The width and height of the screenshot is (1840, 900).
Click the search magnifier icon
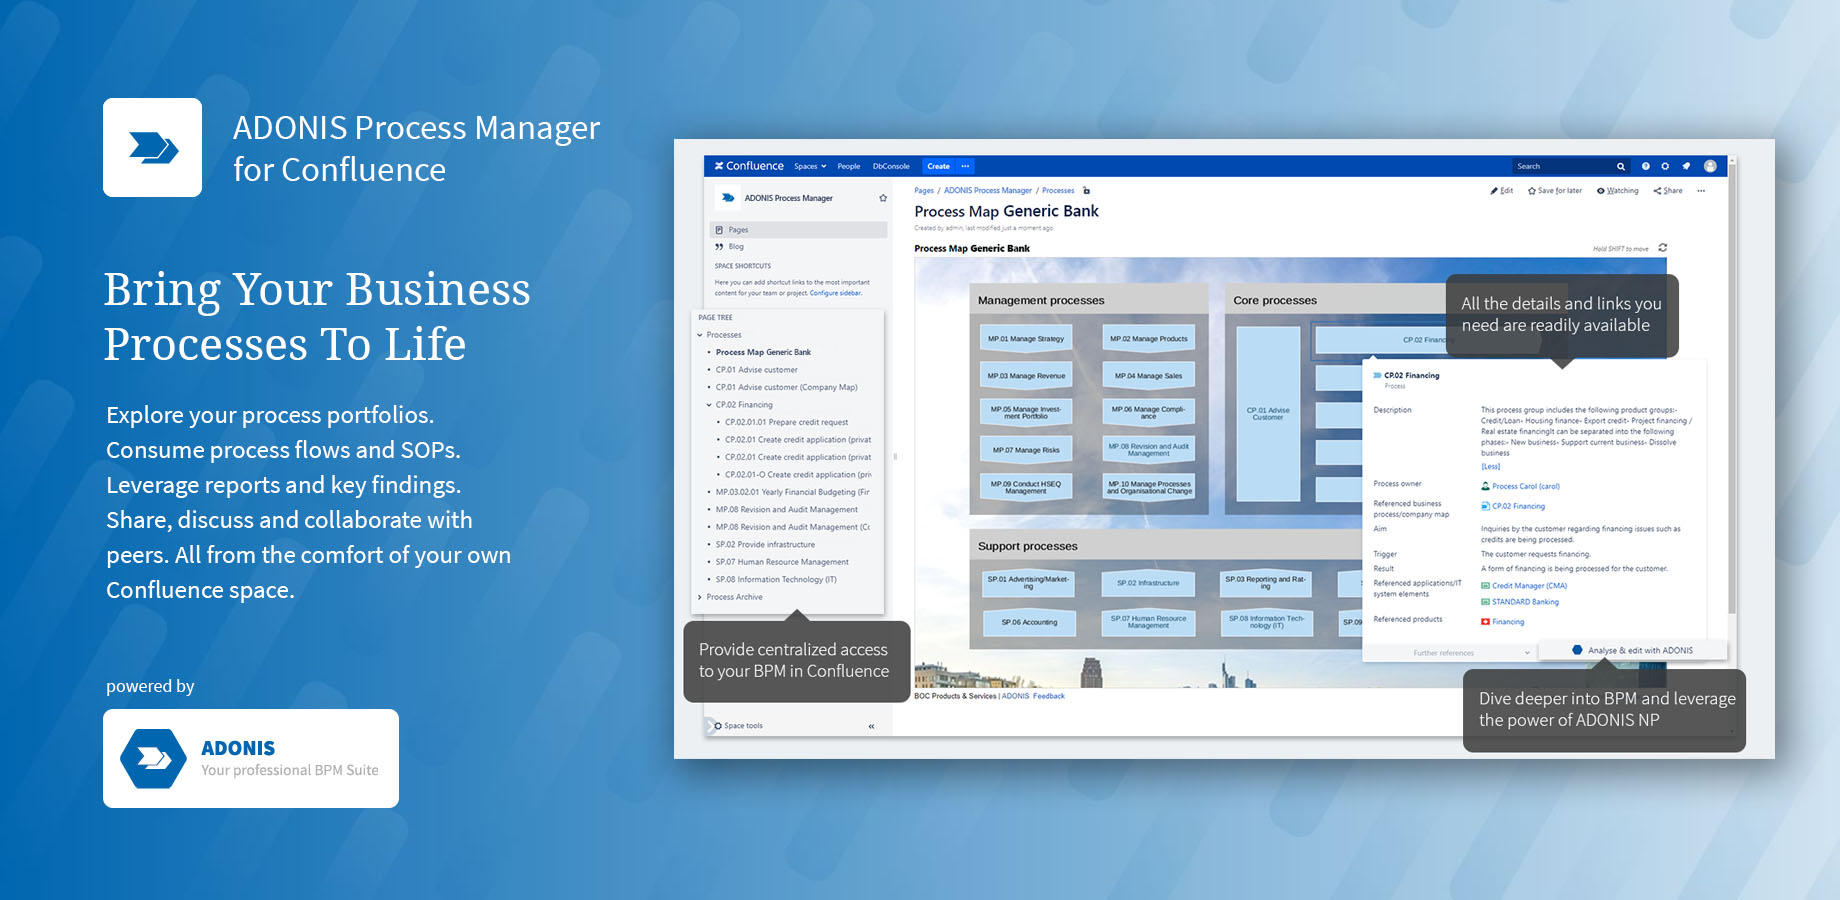click(1620, 166)
